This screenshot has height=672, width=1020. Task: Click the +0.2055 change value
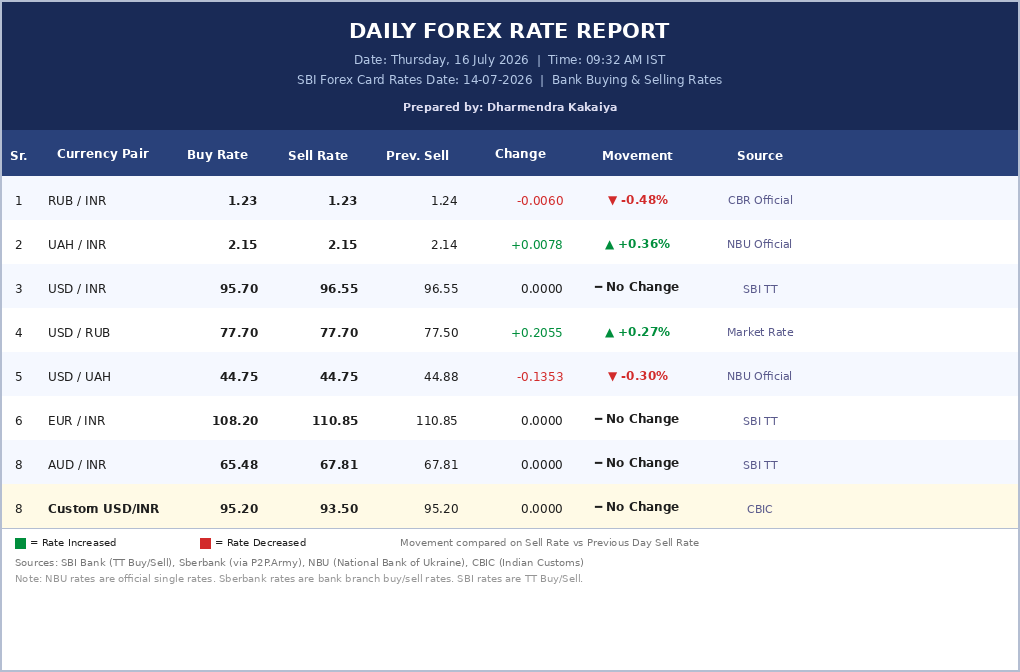click(537, 333)
